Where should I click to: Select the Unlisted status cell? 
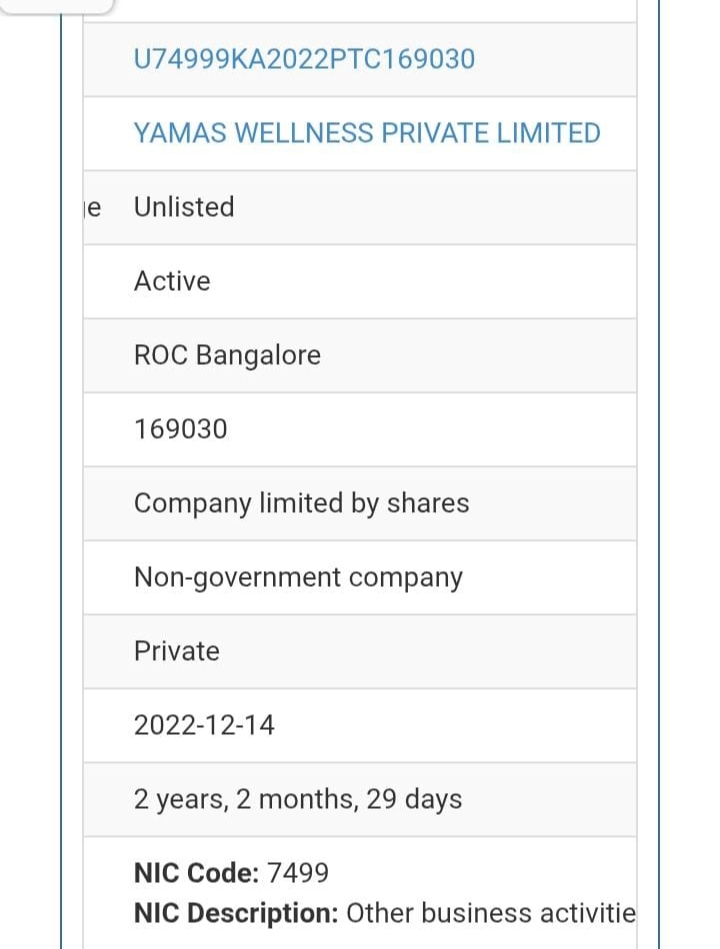tap(184, 208)
